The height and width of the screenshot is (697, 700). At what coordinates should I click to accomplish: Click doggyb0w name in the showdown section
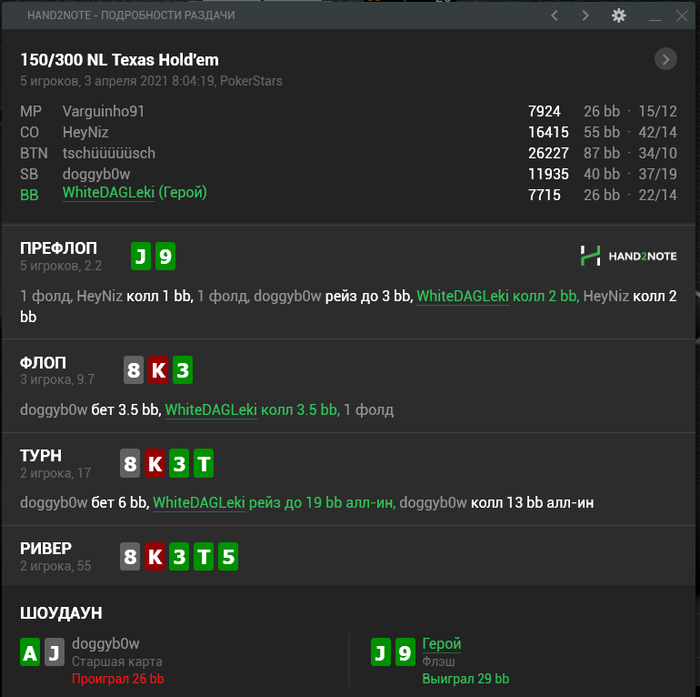[x=105, y=643]
